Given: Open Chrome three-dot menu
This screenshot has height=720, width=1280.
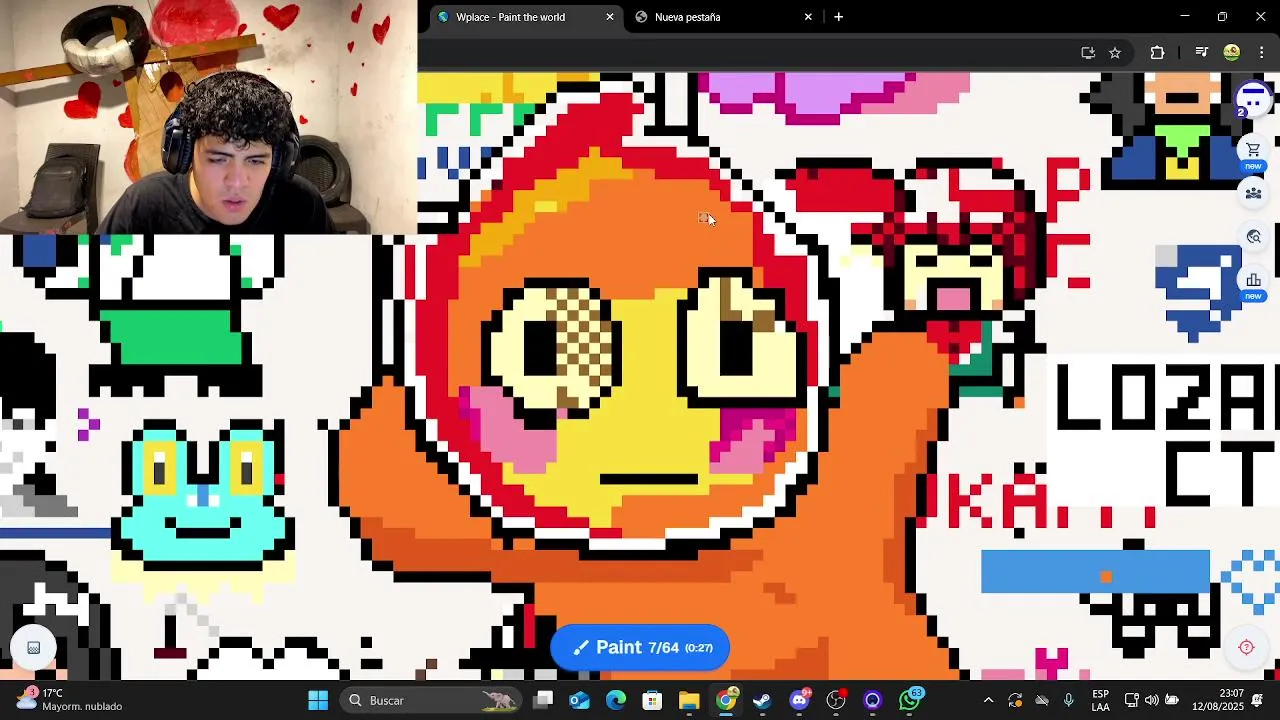Looking at the screenshot, I should pos(1261,53).
